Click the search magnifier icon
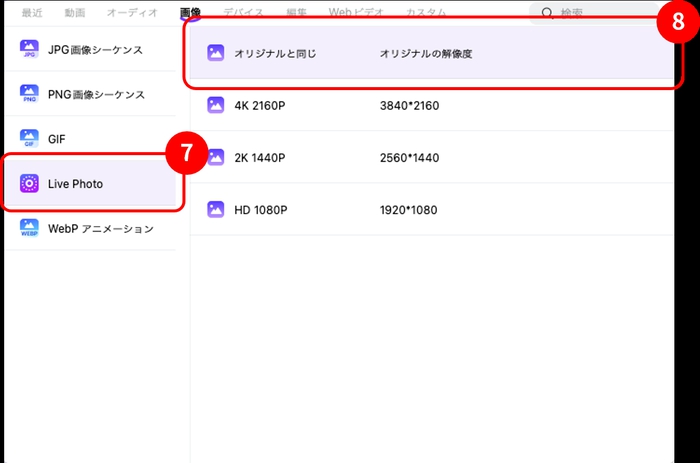Screen dimensions: 700x463 pos(547,13)
